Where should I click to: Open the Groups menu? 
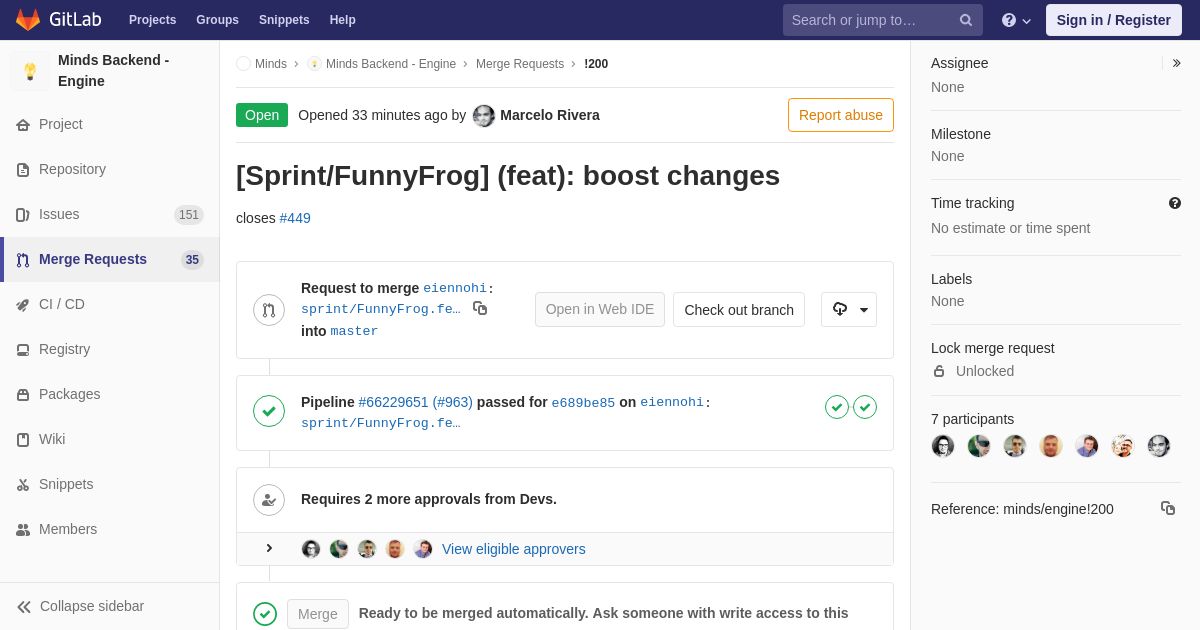[217, 20]
